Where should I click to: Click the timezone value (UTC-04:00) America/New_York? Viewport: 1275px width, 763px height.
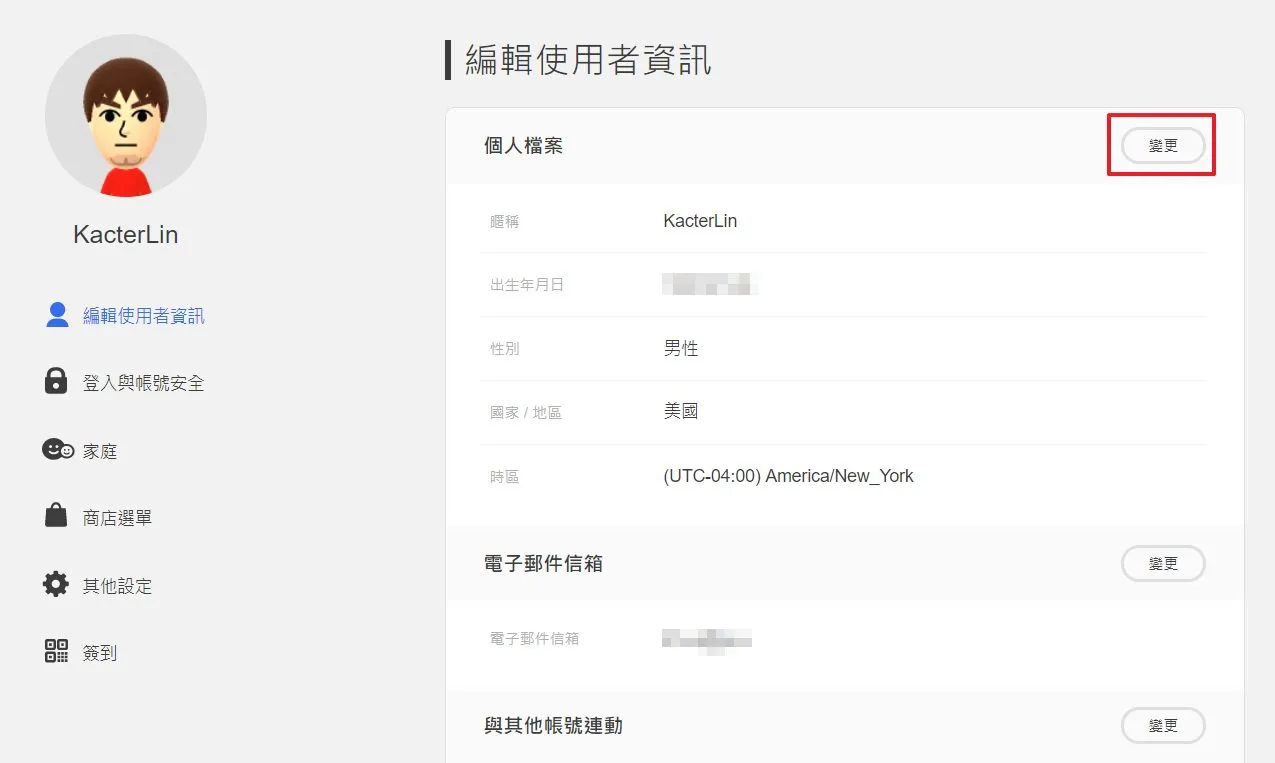[x=788, y=476]
